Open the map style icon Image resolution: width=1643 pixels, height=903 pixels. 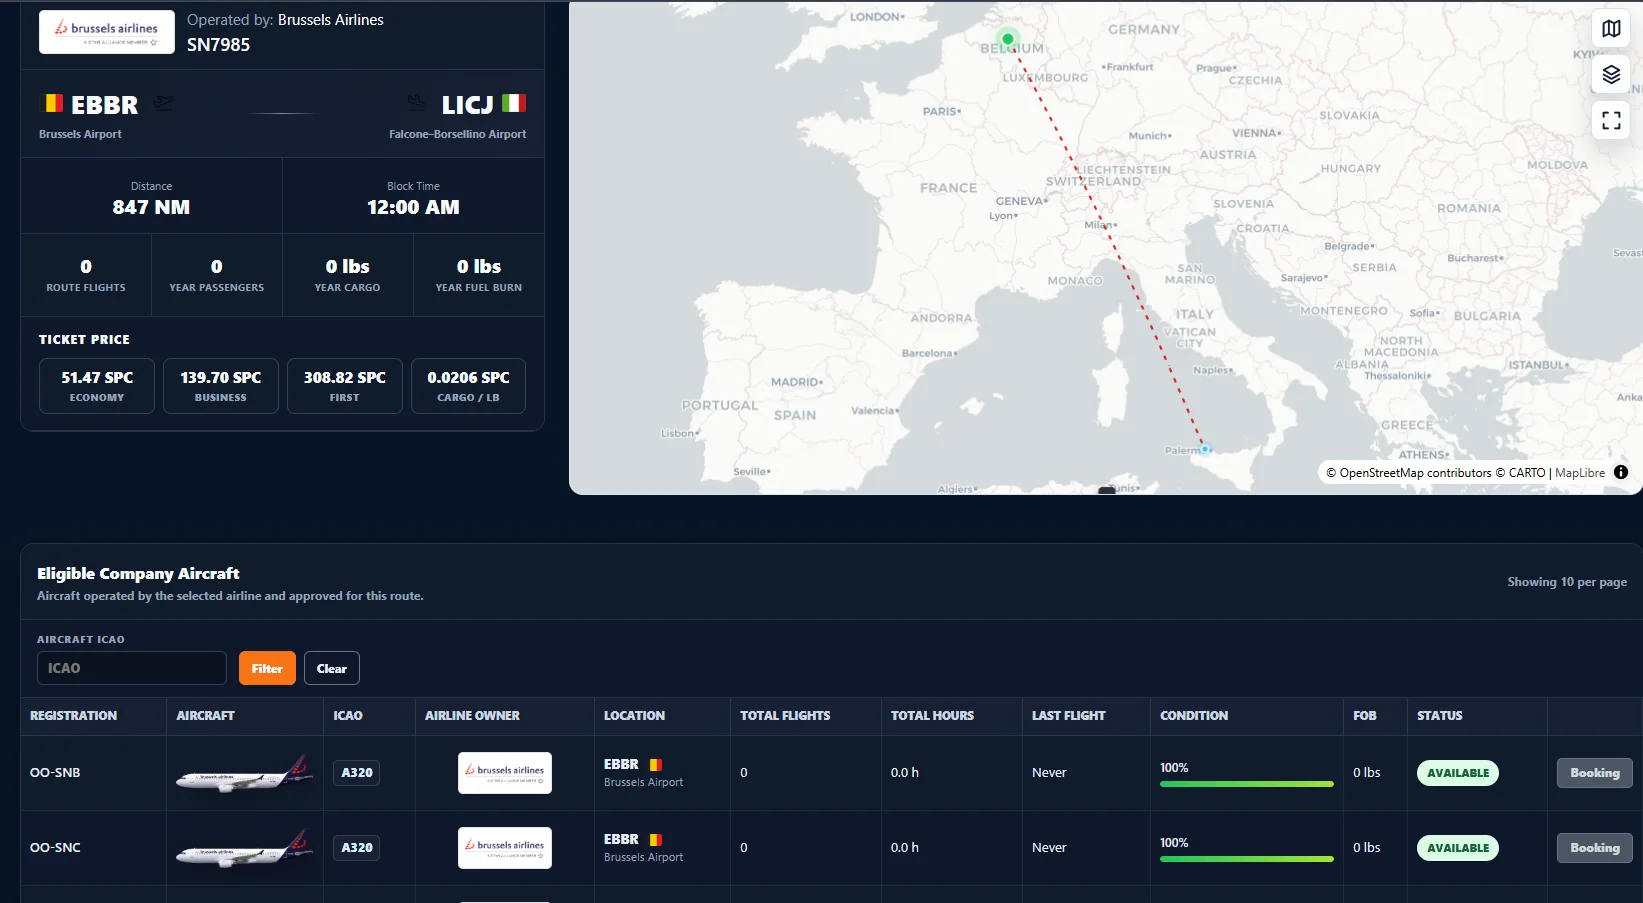pos(1611,29)
